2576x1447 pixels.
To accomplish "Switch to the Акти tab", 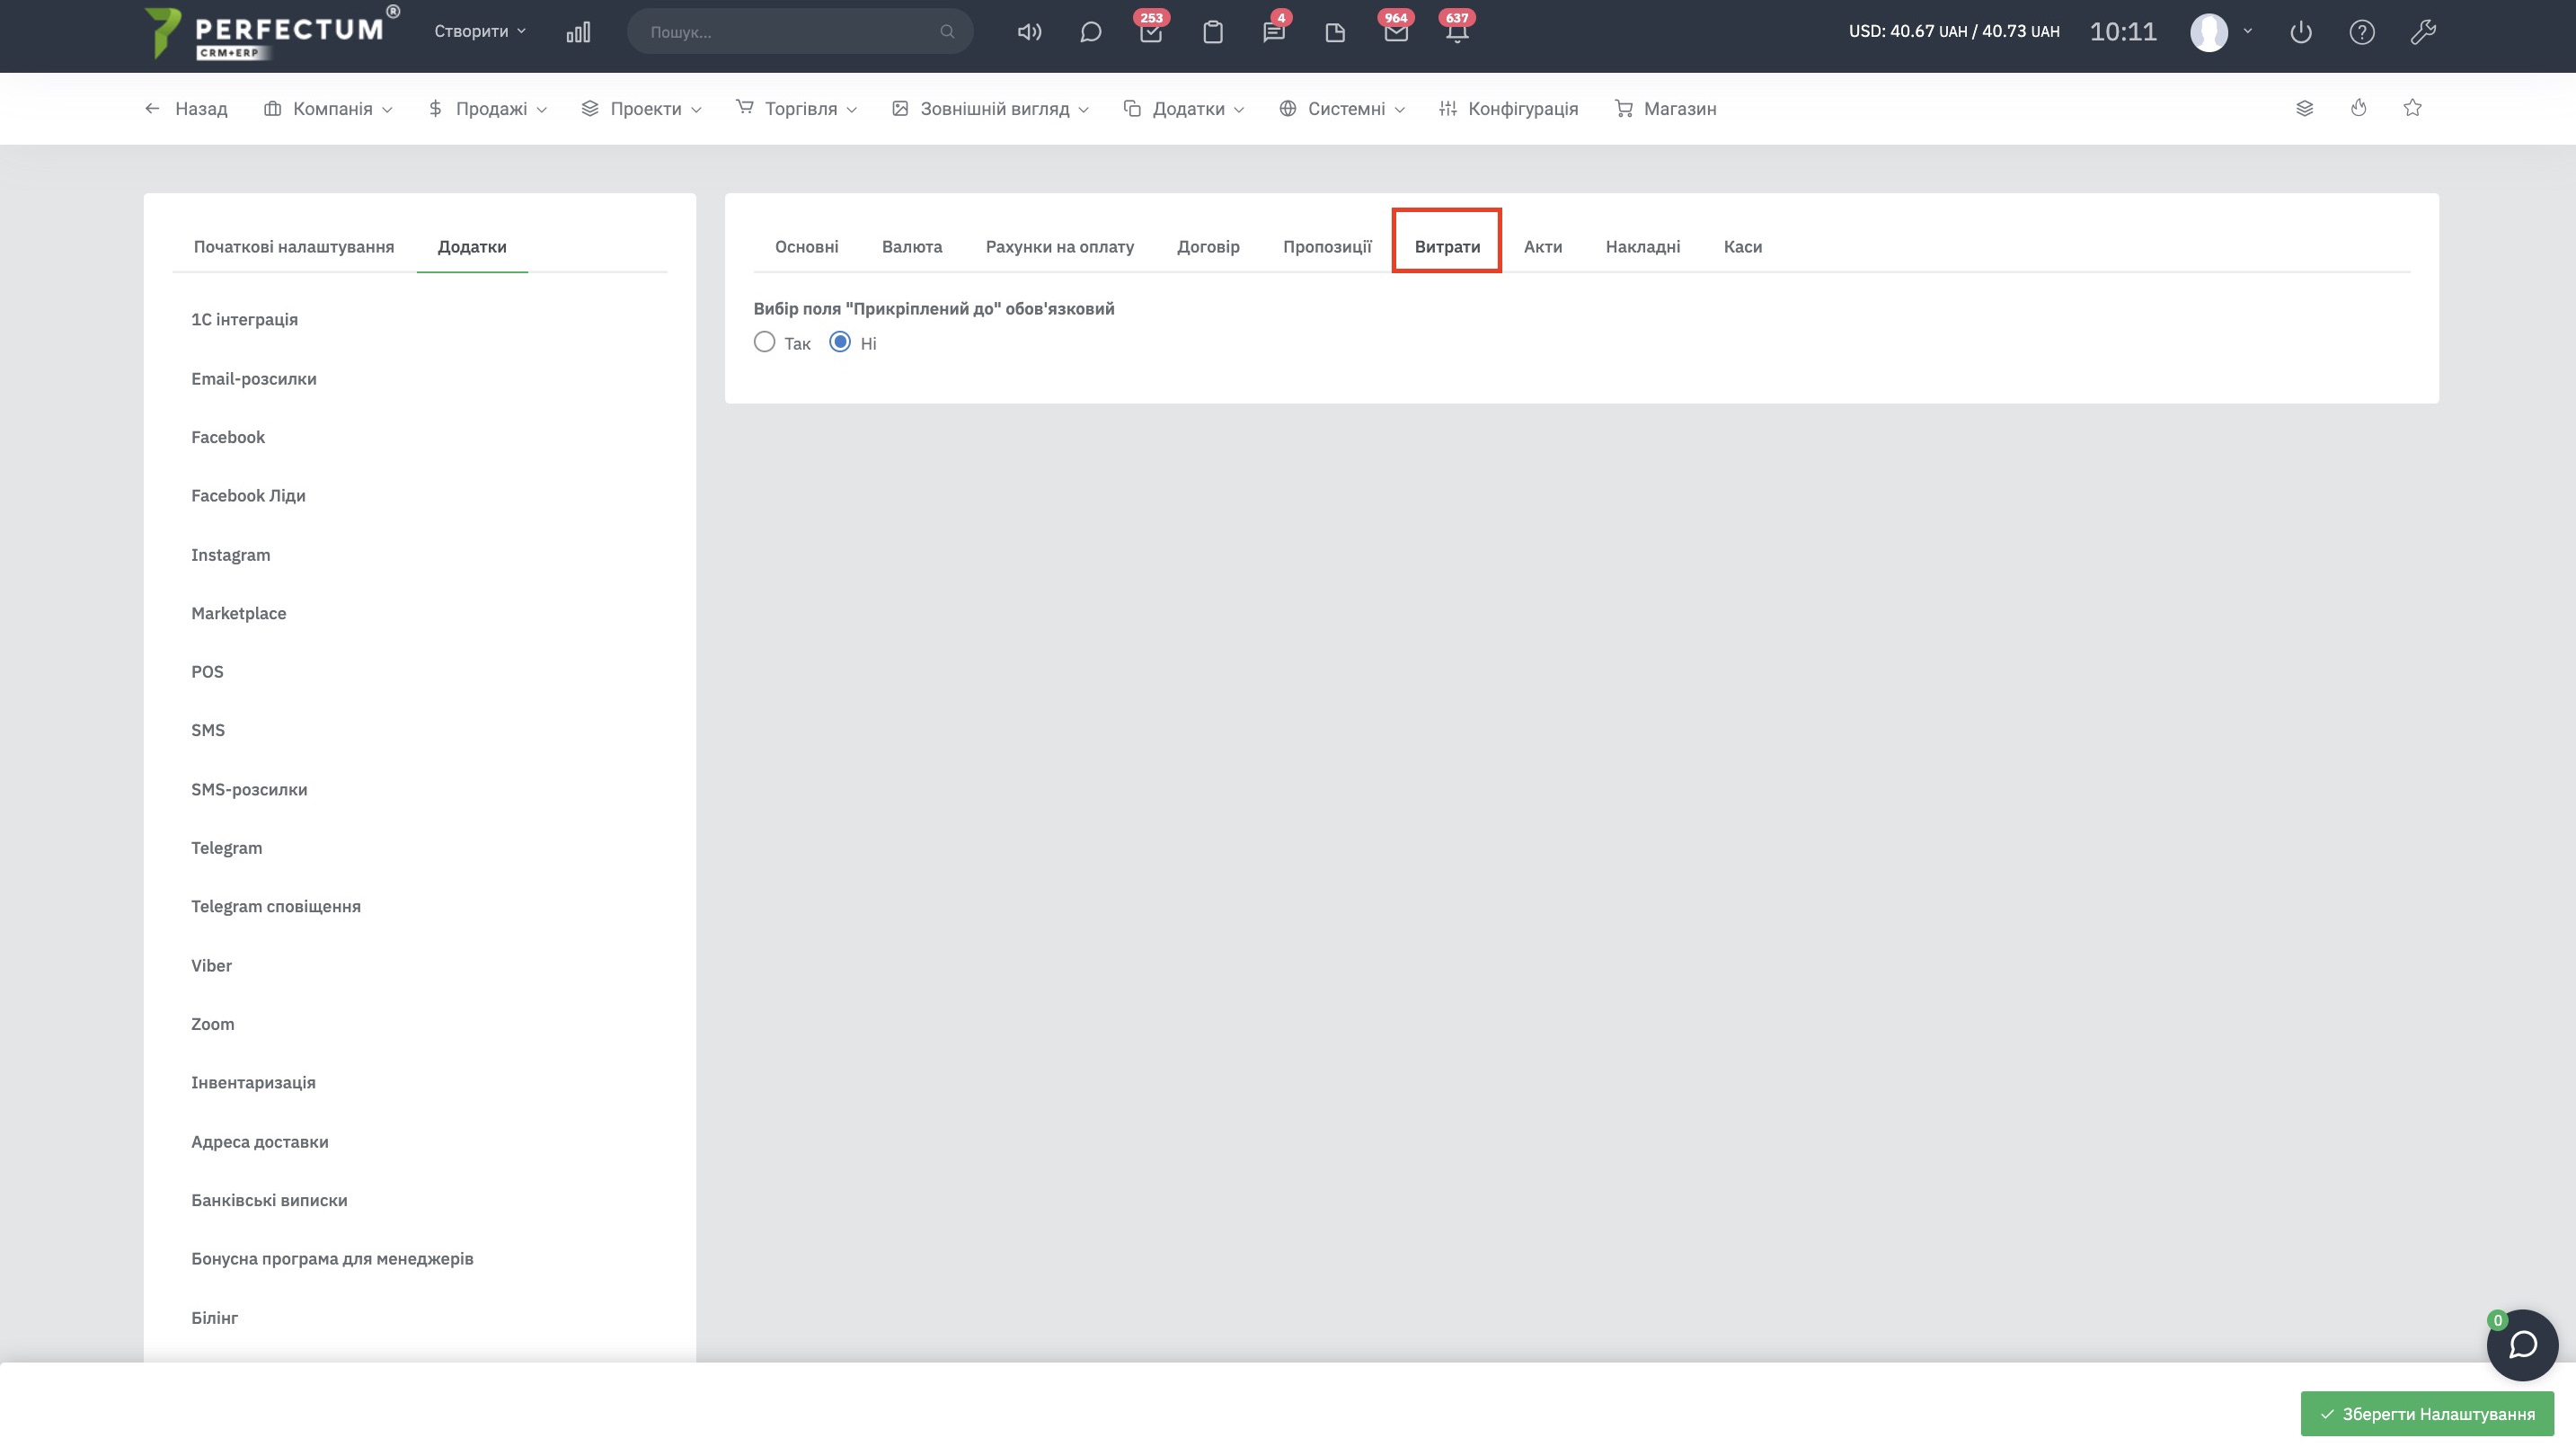I will click(1542, 247).
